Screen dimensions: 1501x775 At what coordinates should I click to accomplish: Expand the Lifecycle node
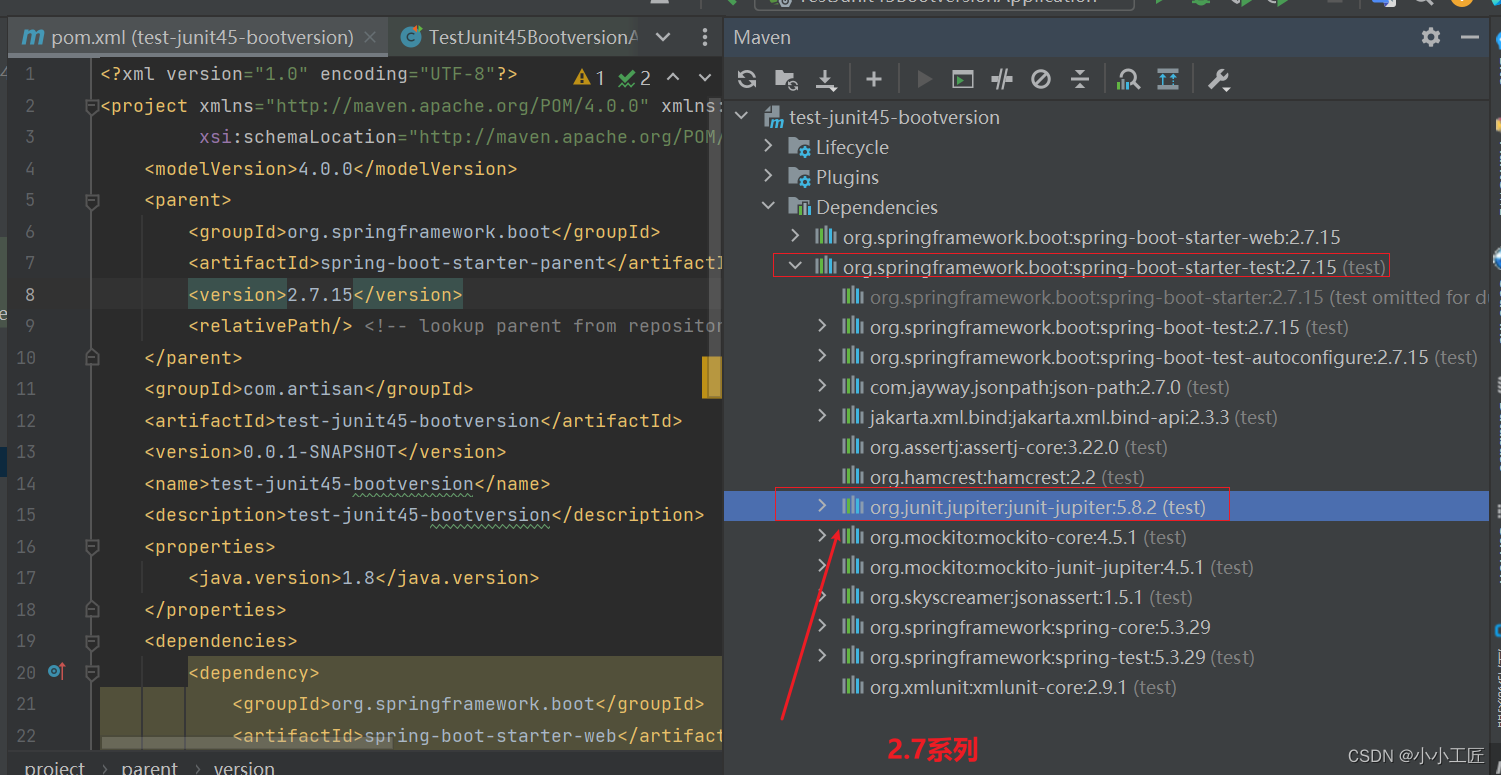769,147
